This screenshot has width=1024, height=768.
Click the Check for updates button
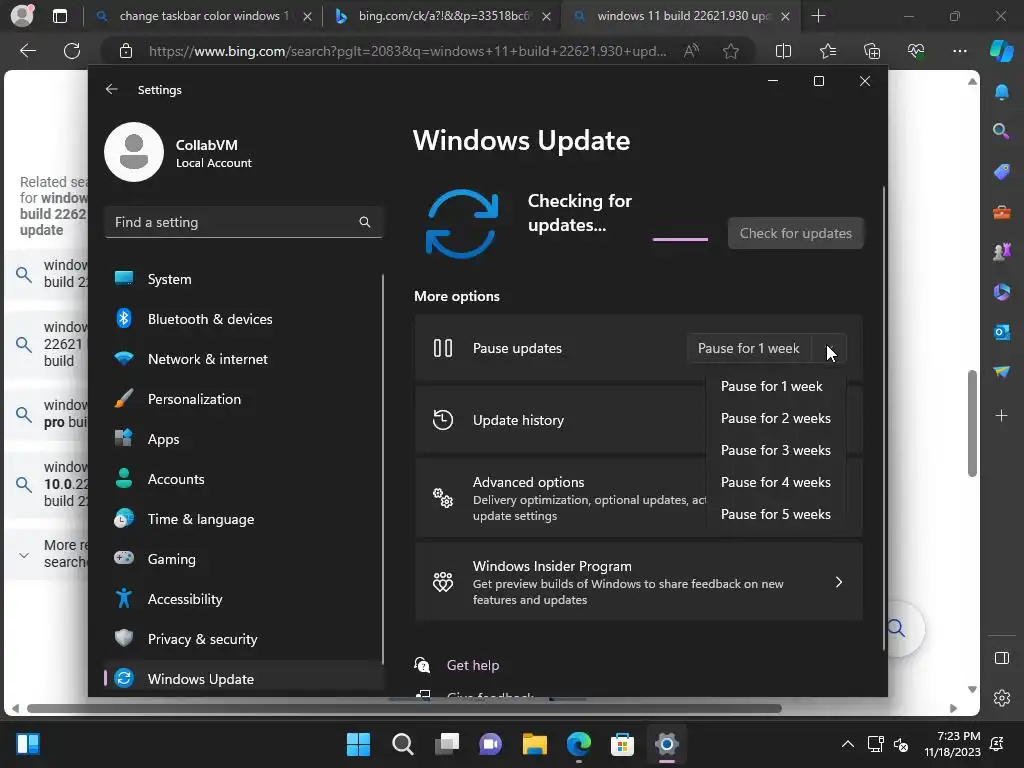click(795, 233)
